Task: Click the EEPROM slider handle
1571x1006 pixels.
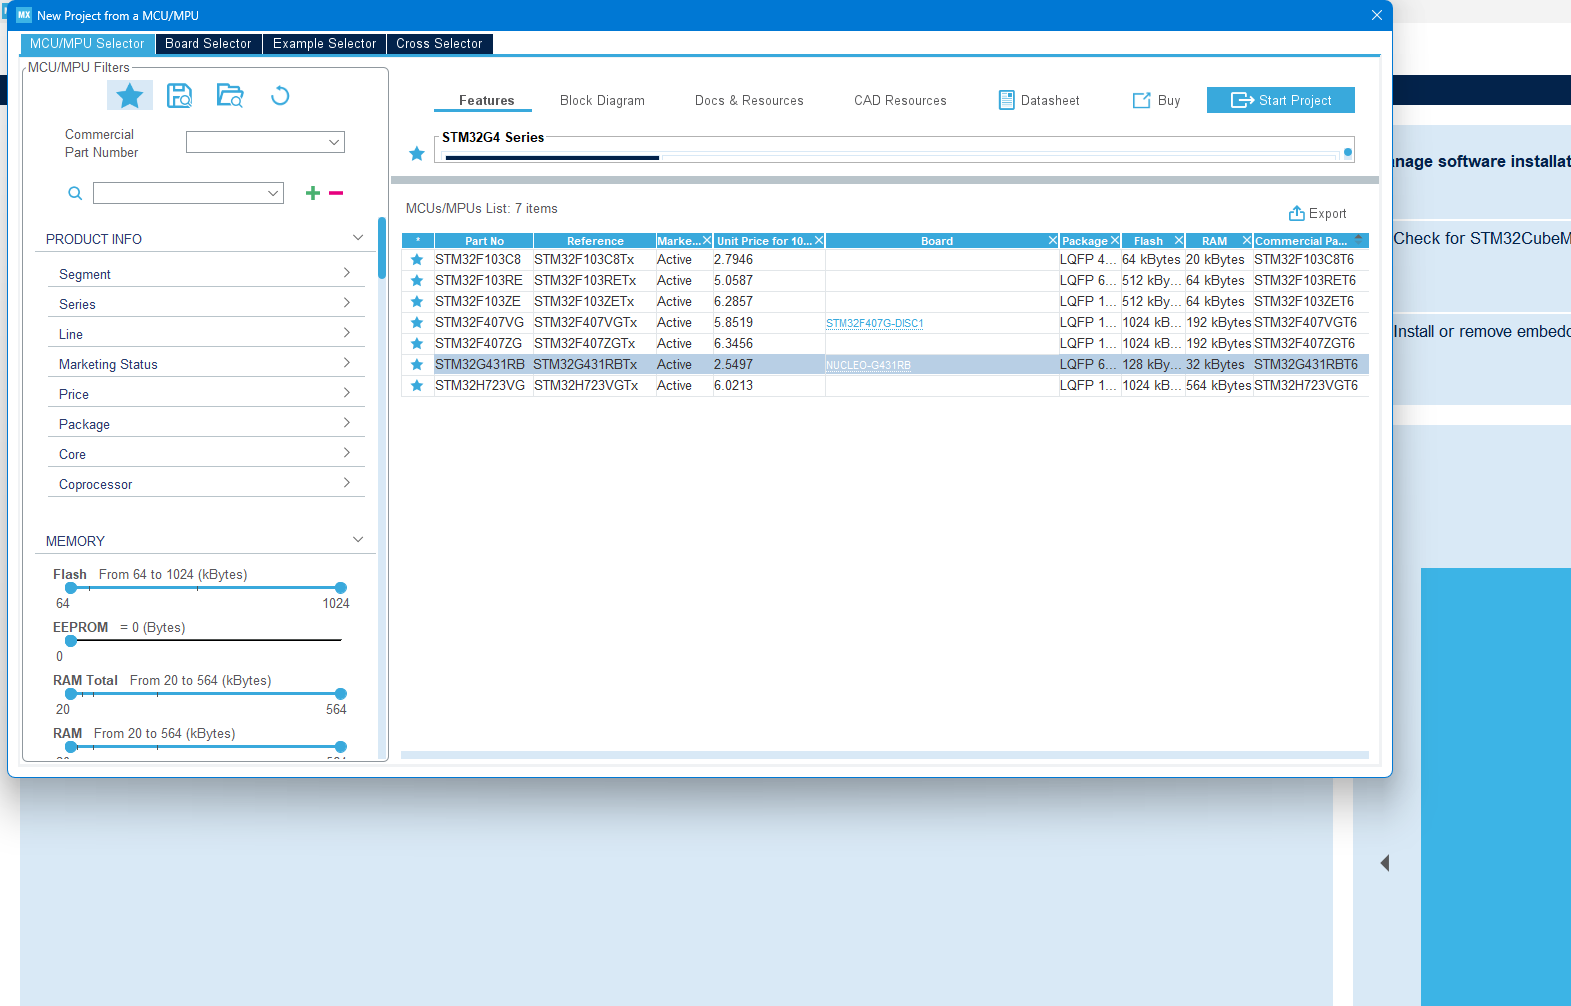Action: point(71,641)
